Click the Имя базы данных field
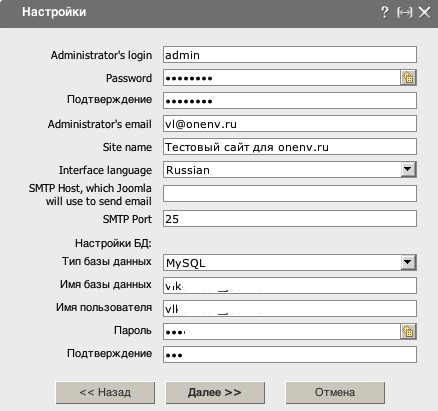438x411 pixels. (290, 286)
